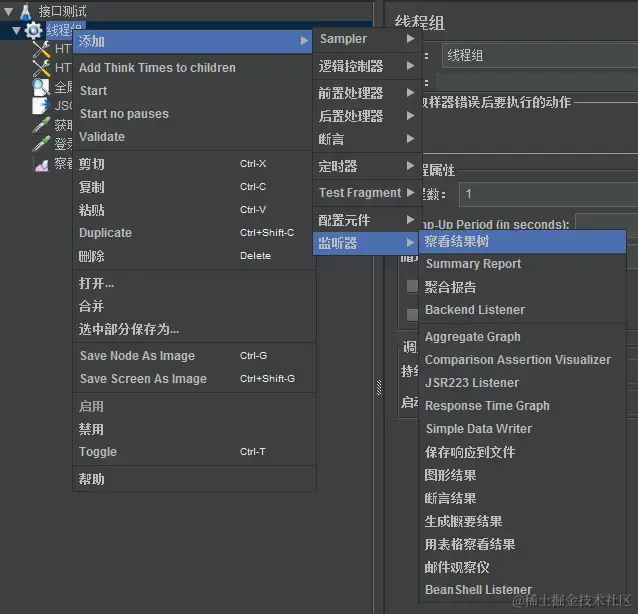The height and width of the screenshot is (614, 638).
Task: Add BeanShell Listener
Action: 522,590
